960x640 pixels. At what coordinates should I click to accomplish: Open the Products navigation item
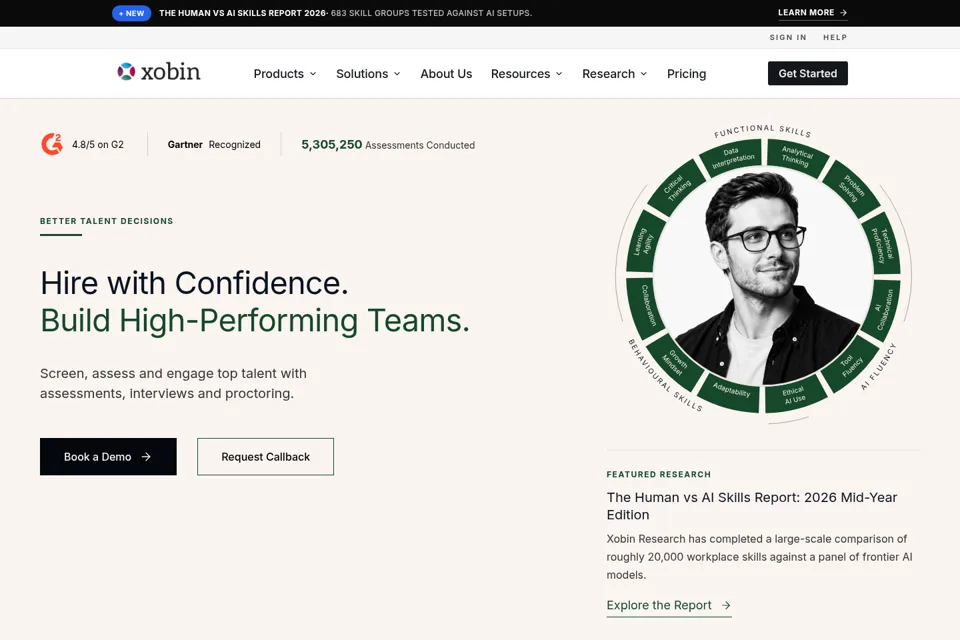(279, 73)
